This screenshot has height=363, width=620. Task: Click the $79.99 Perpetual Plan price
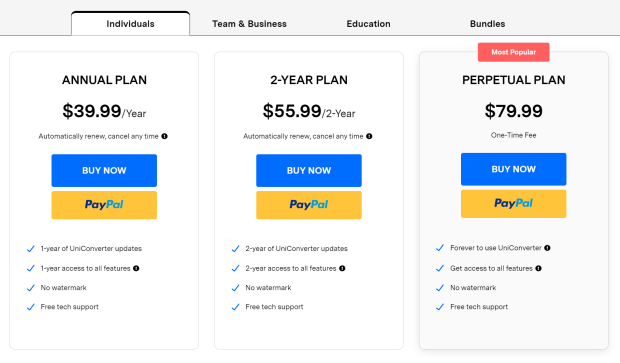click(514, 111)
